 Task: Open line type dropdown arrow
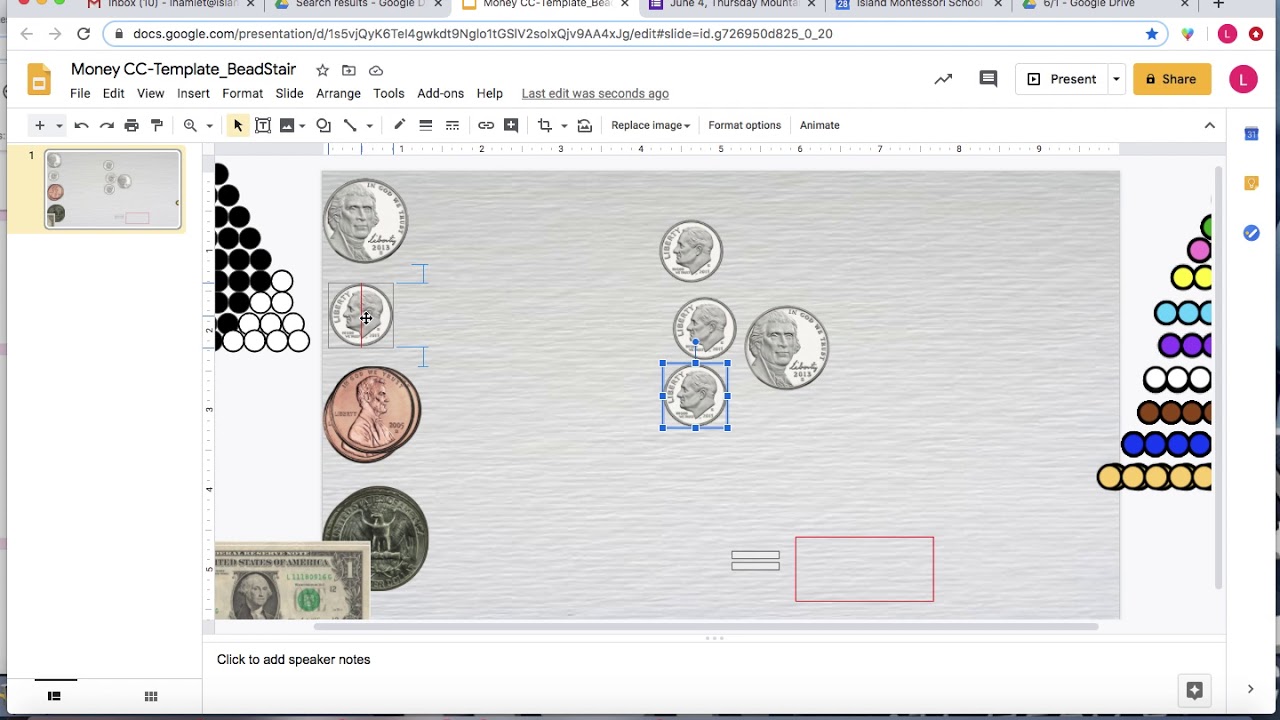coord(369,125)
